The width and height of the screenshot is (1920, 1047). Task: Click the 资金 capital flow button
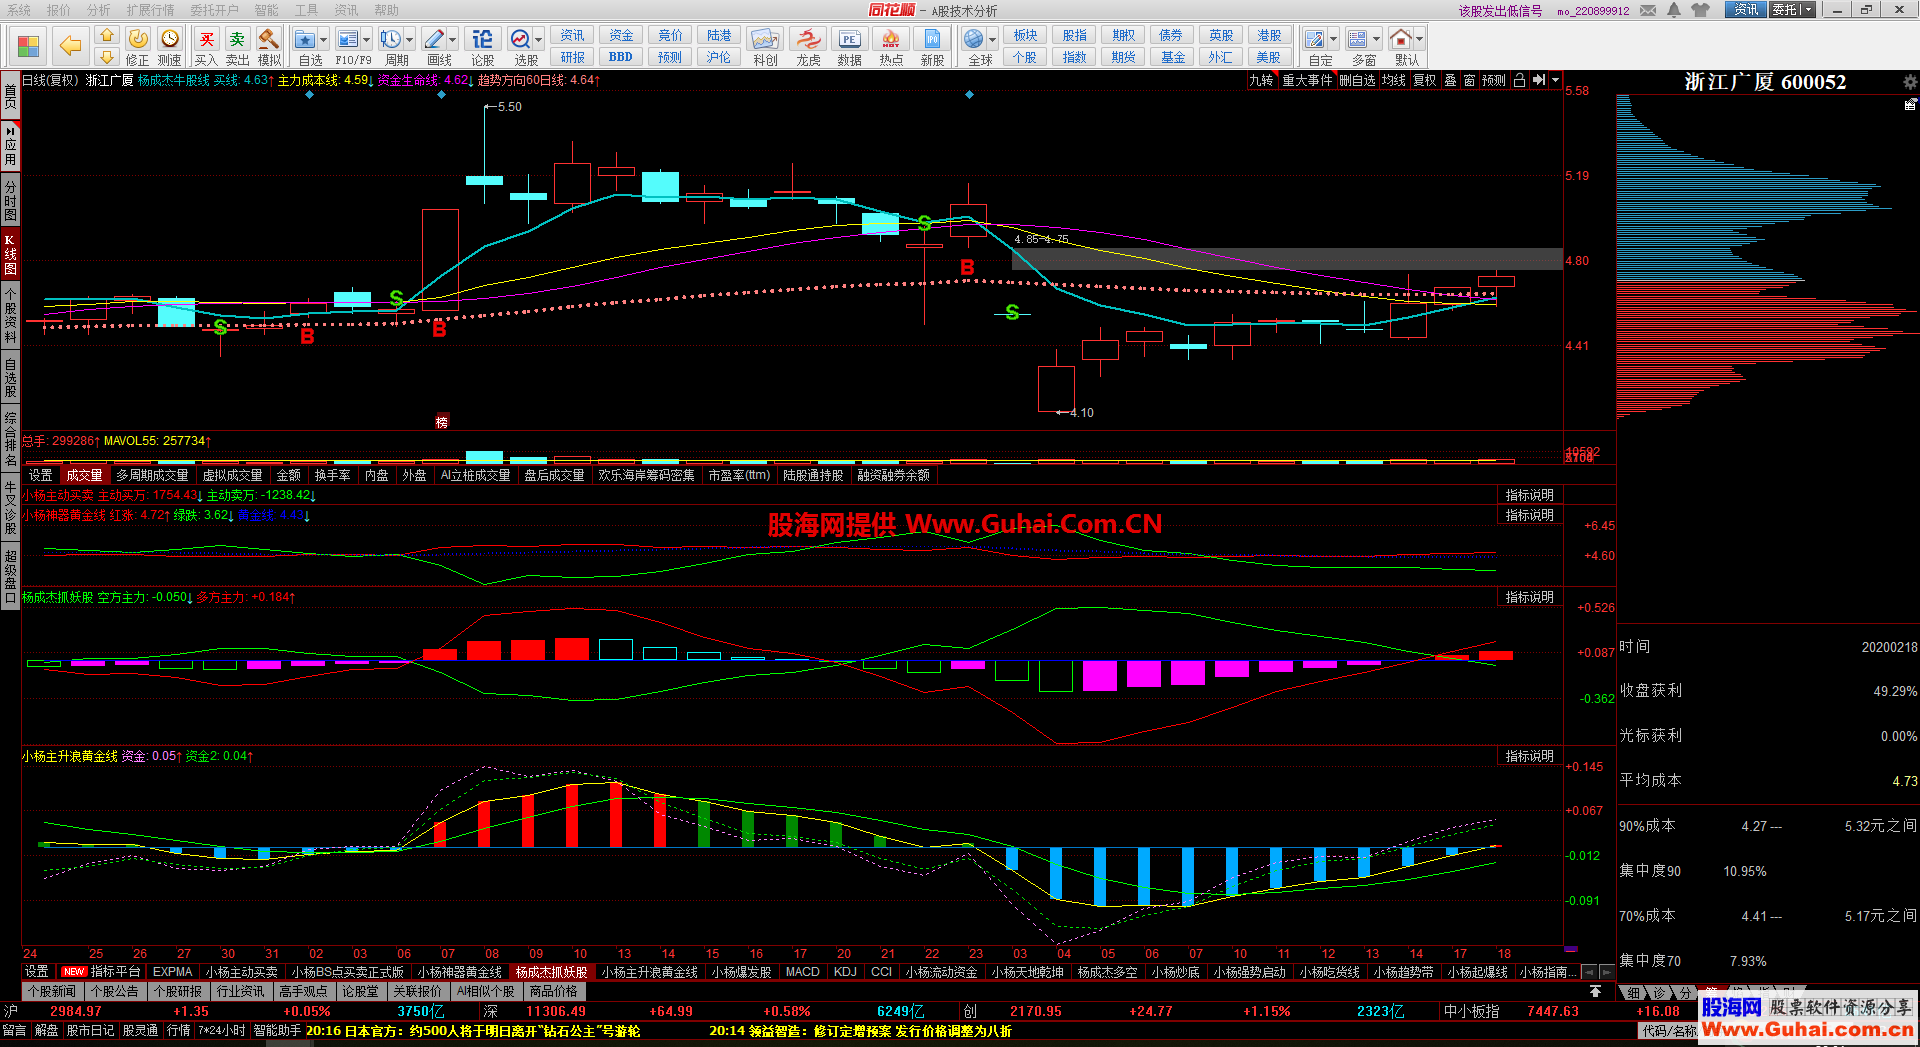(621, 36)
